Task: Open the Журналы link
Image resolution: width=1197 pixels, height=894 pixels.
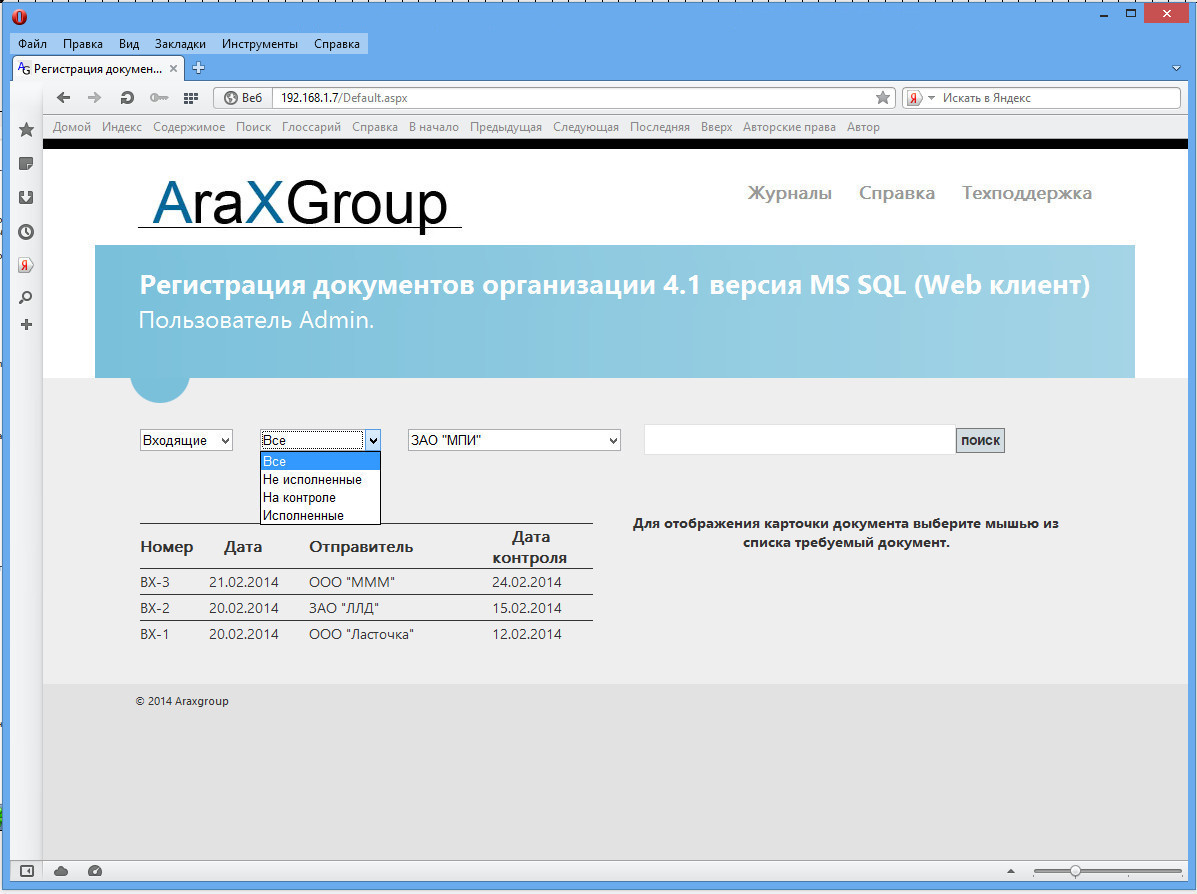Action: pos(789,193)
